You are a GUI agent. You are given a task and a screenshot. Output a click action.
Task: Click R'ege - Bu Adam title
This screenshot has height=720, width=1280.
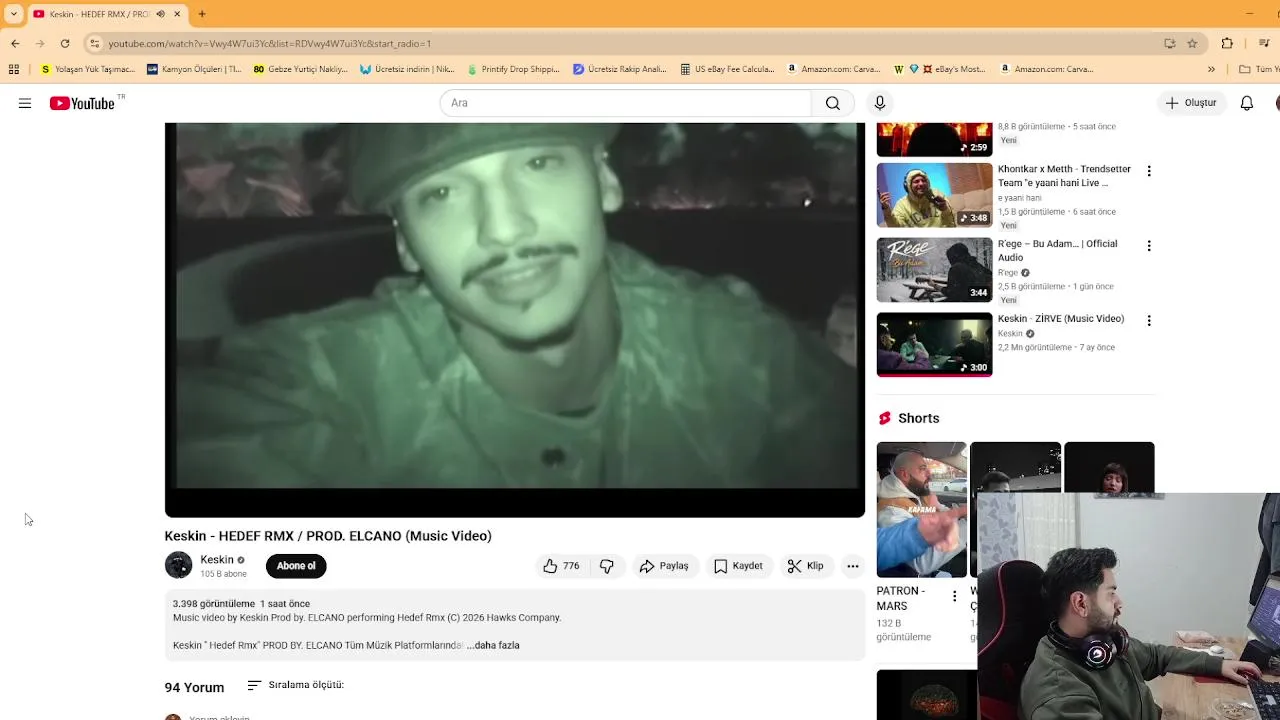point(1057,251)
